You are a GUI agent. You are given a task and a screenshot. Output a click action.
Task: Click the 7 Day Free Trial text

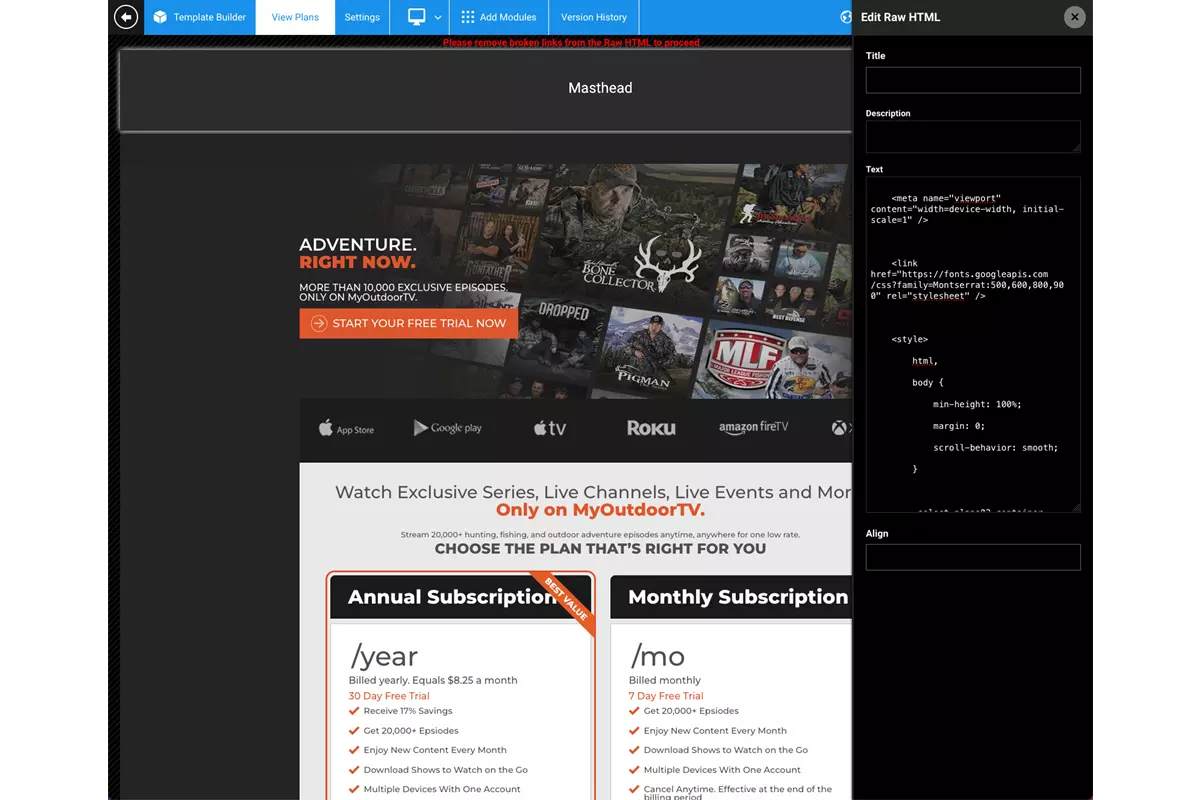[666, 696]
